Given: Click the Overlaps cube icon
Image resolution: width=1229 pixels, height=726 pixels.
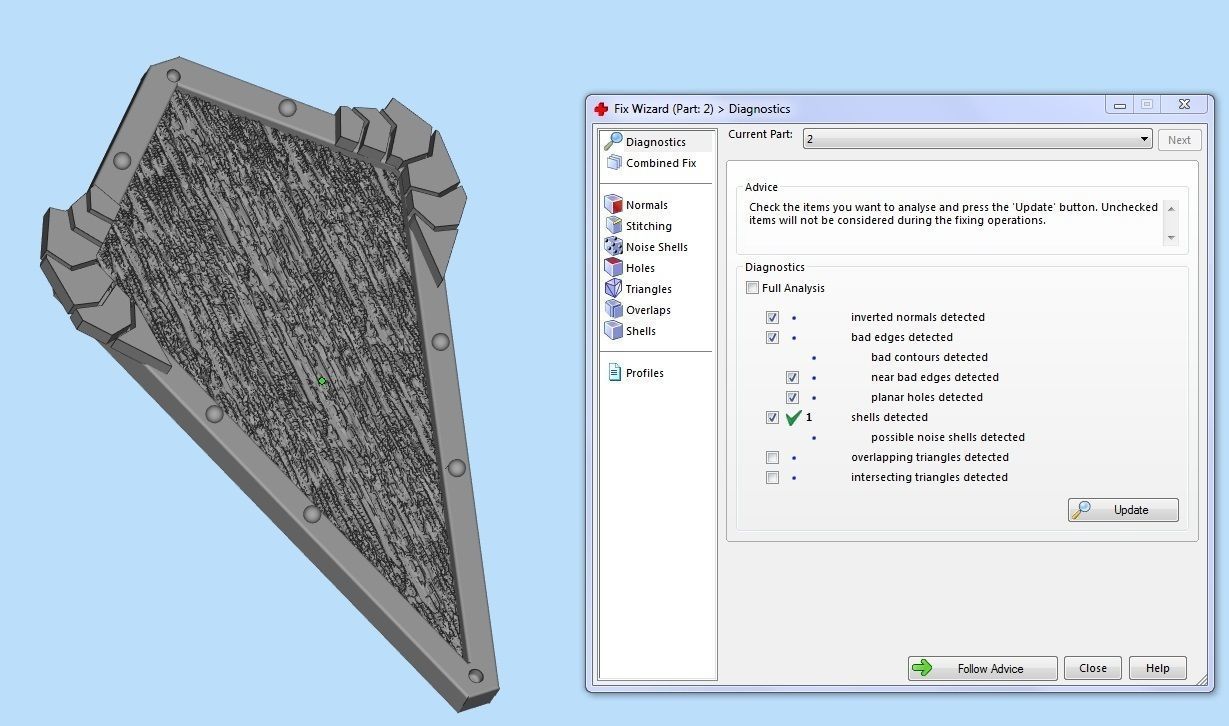Looking at the screenshot, I should click(x=614, y=310).
